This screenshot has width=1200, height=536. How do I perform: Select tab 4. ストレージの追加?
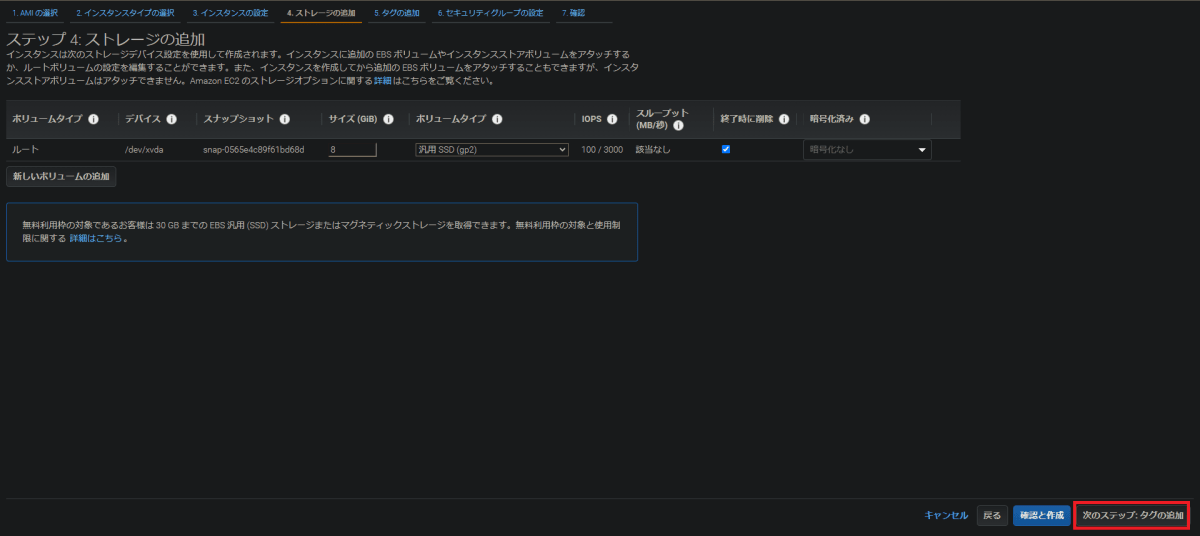[321, 13]
